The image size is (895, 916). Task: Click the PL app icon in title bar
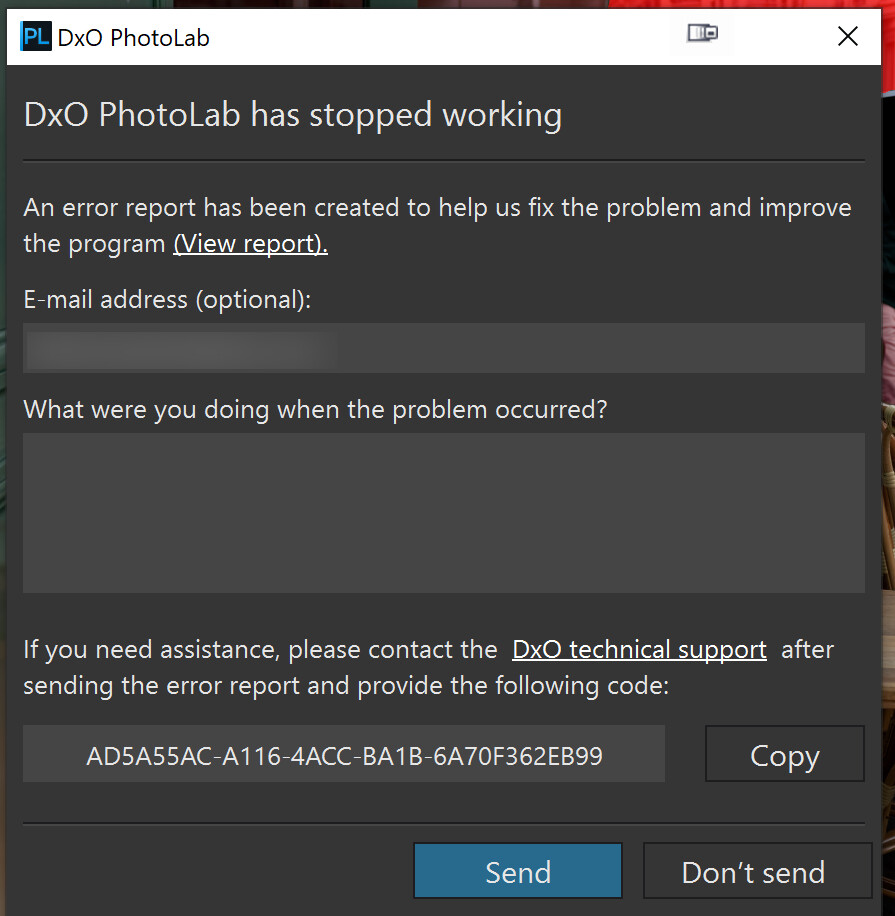pyautogui.click(x=36, y=37)
